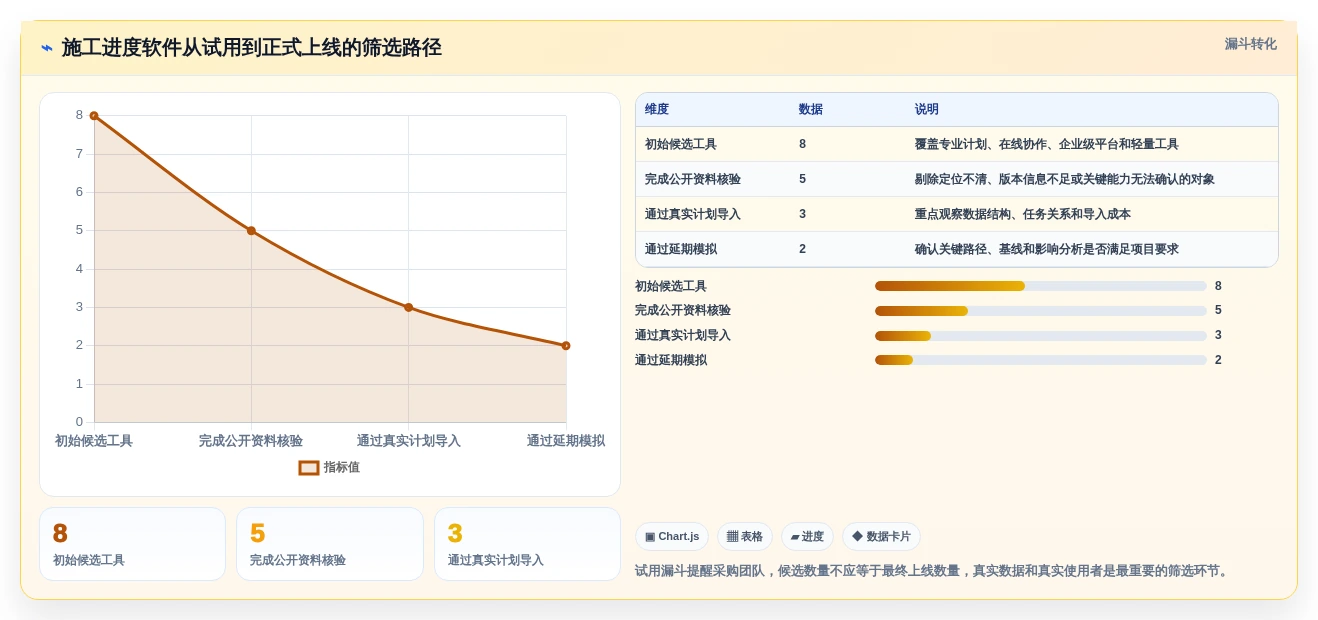This screenshot has width=1318, height=620.
Task: Select the 说明 column header
Action: 927,110
